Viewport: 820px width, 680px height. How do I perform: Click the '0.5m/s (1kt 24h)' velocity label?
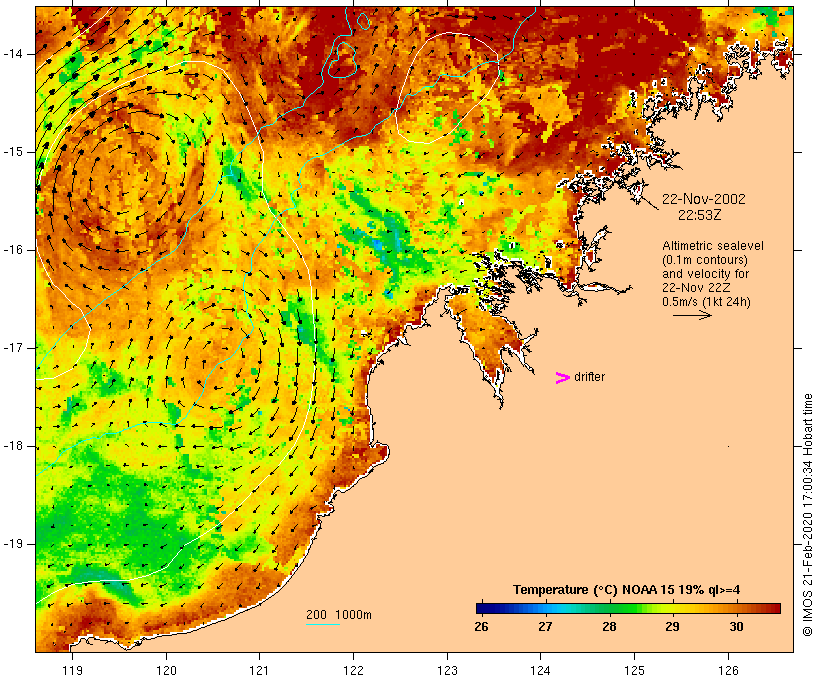706,302
